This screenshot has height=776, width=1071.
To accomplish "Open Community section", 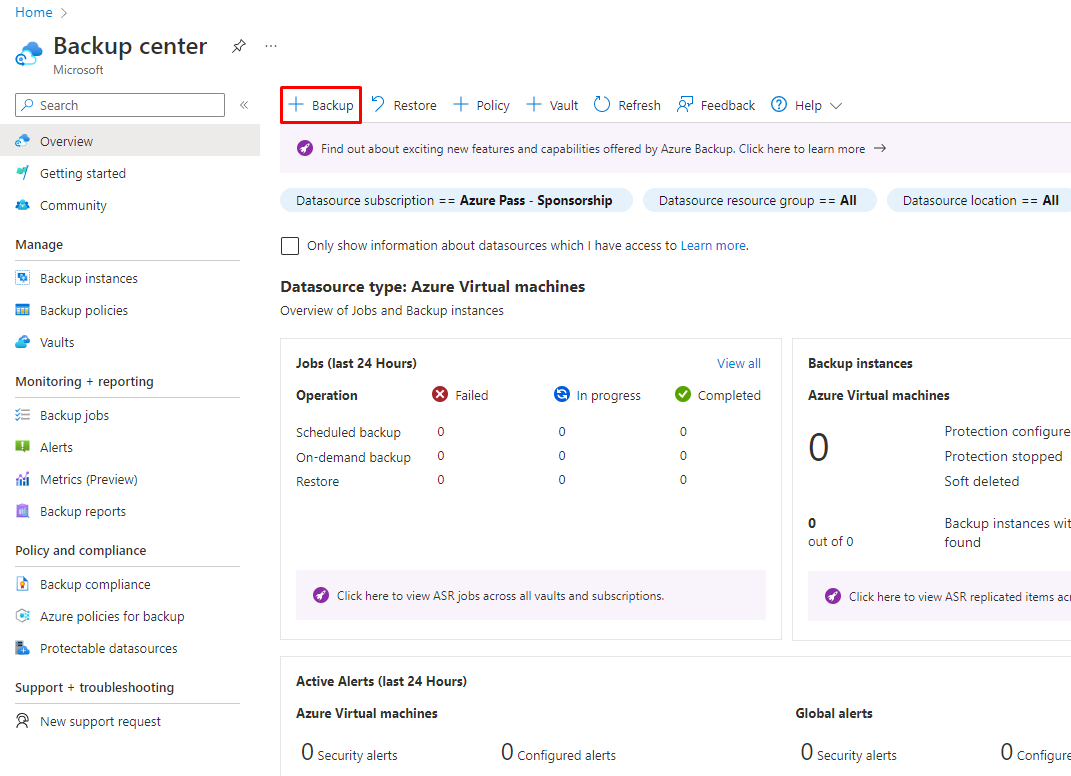I will click(x=73, y=206).
